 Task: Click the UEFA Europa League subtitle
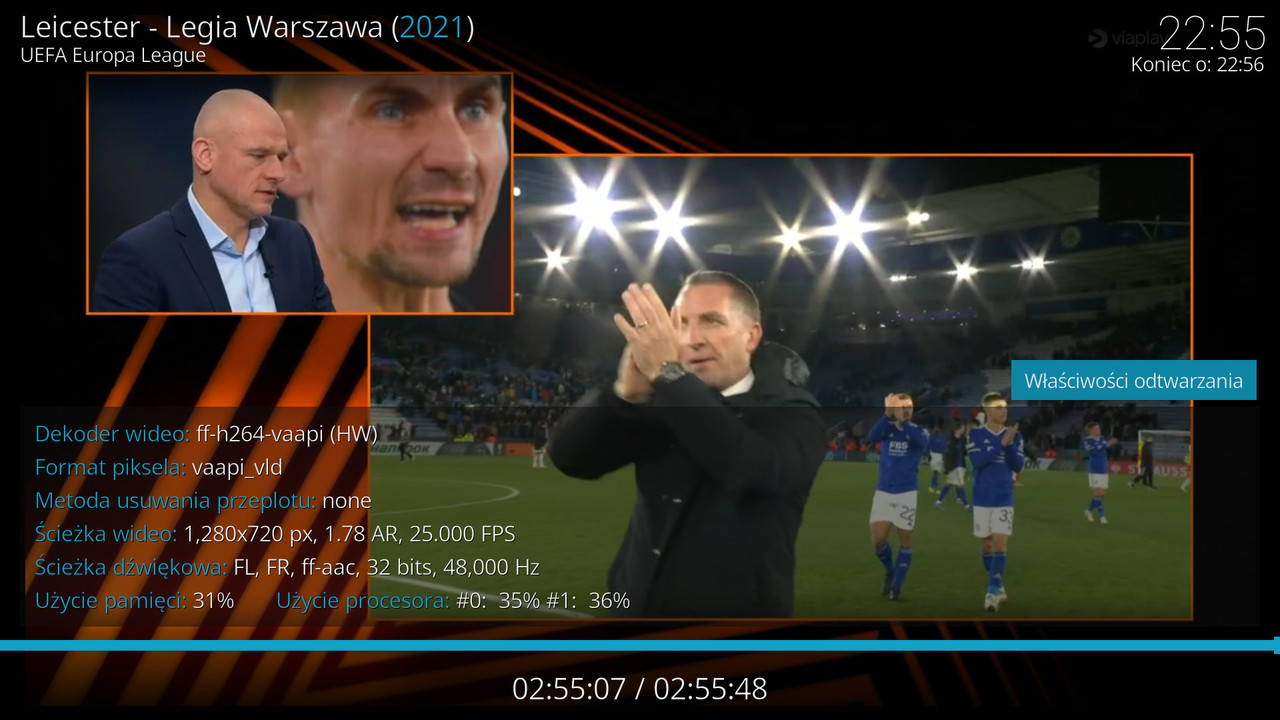pos(113,55)
